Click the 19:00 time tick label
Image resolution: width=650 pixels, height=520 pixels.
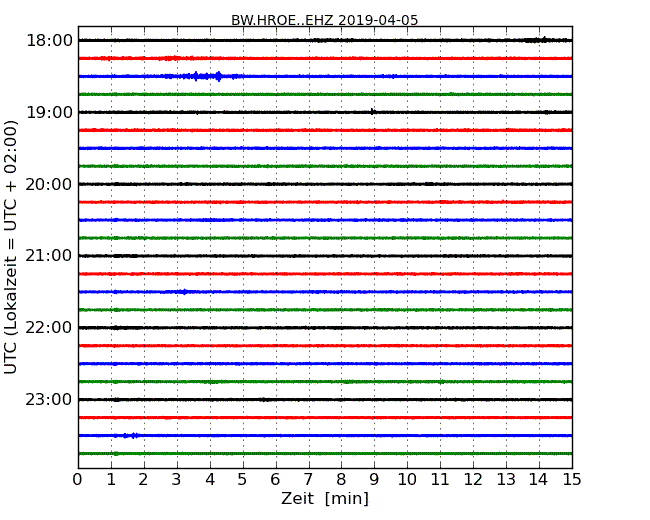pos(49,112)
